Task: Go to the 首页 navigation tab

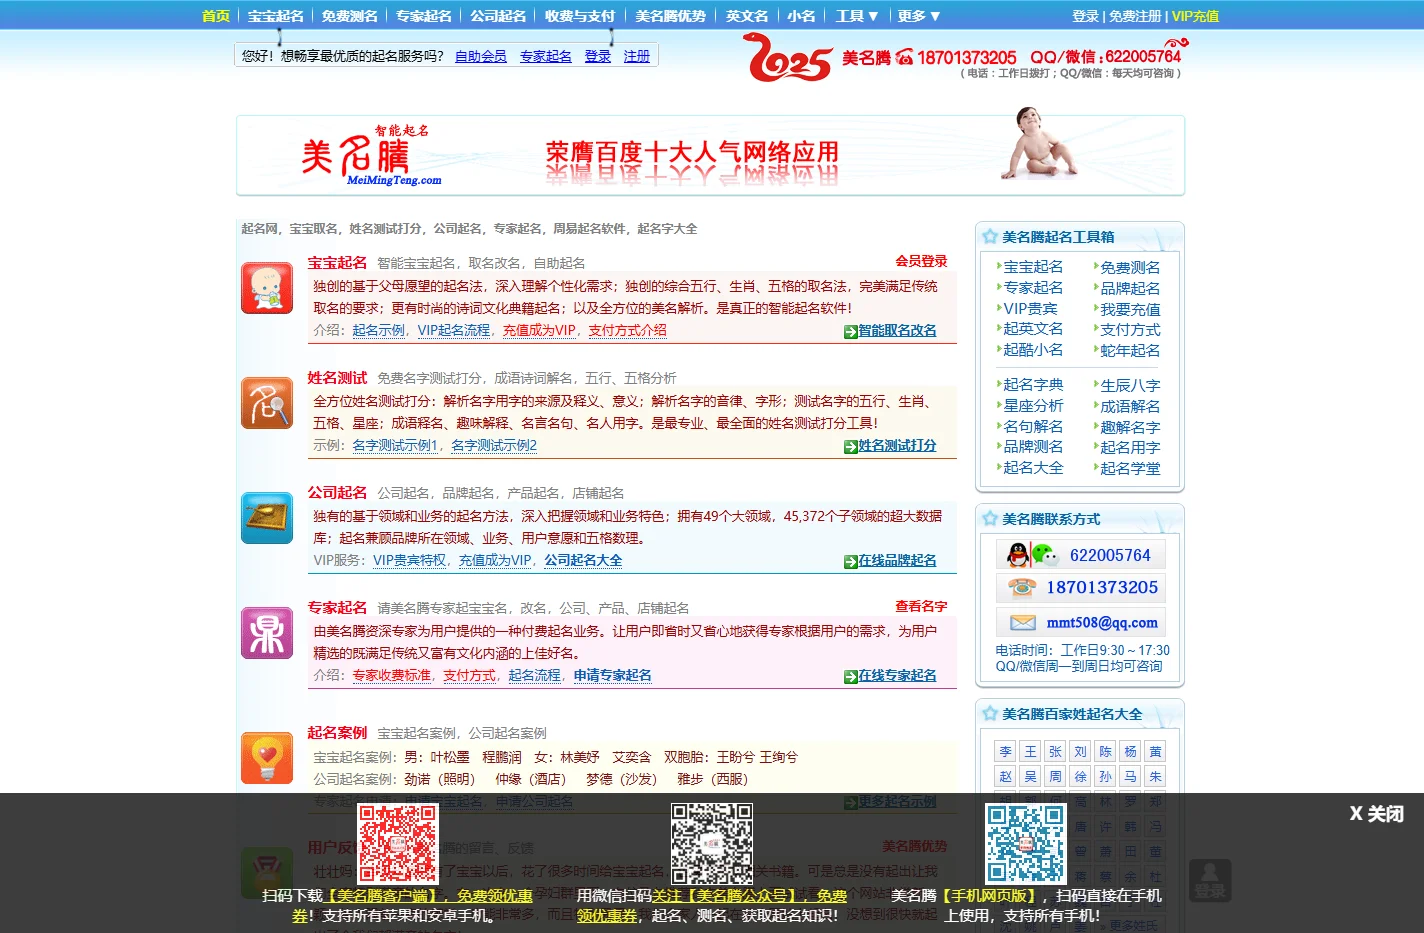Action: point(216,16)
